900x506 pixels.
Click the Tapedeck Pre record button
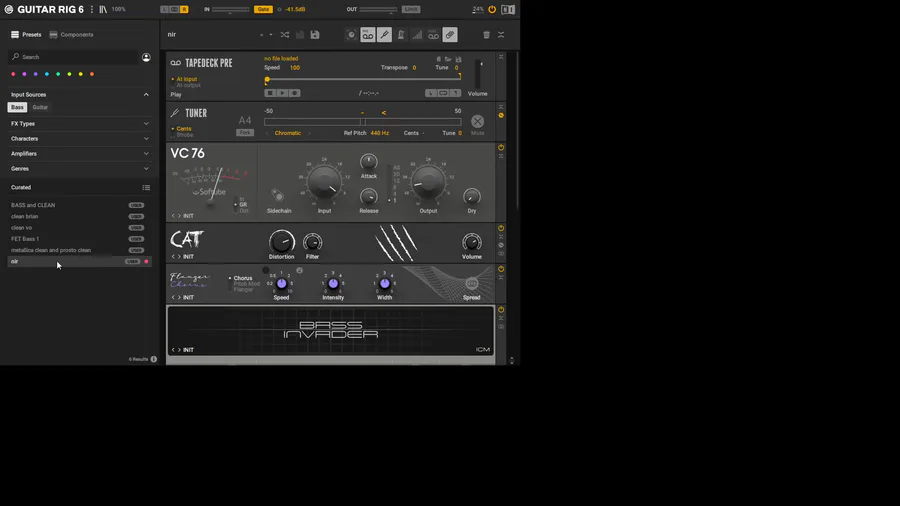(x=295, y=93)
